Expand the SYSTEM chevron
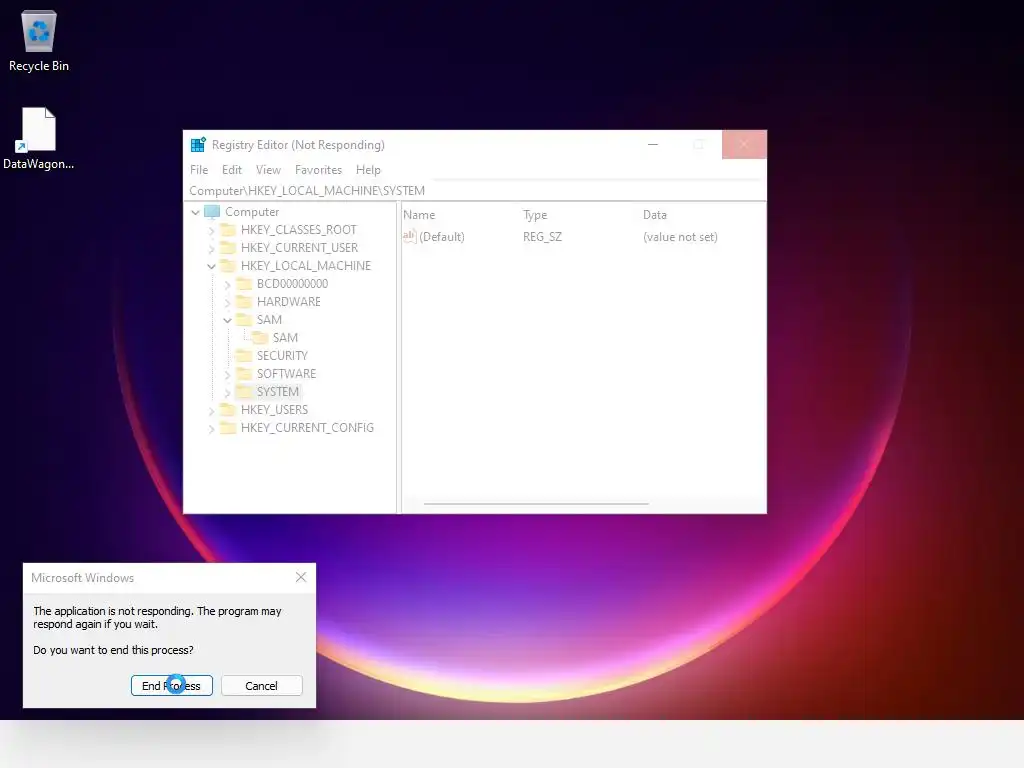The width and height of the screenshot is (1024, 768). pos(227,392)
